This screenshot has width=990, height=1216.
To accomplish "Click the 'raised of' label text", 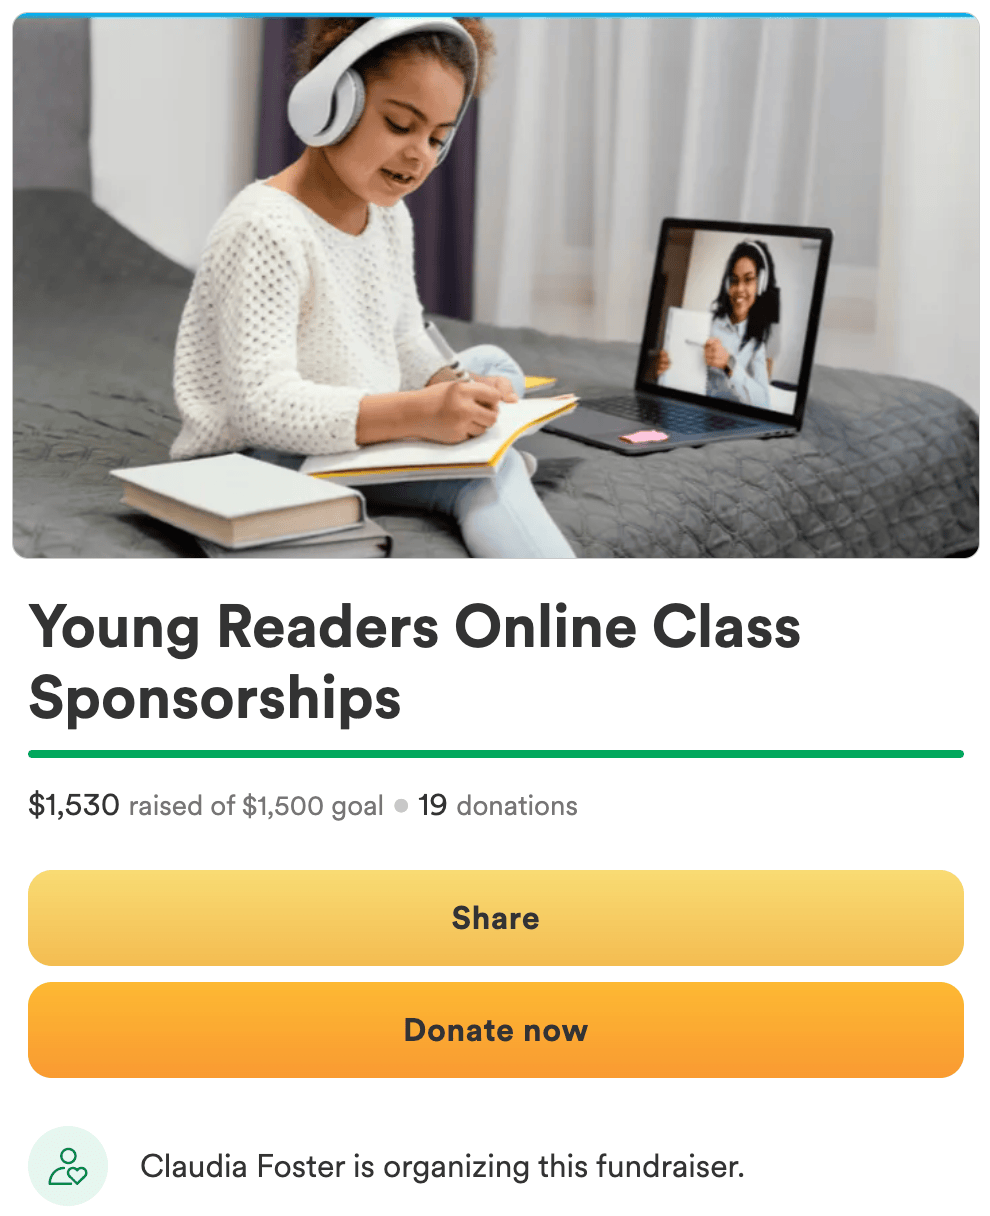I will pyautogui.click(x=182, y=806).
